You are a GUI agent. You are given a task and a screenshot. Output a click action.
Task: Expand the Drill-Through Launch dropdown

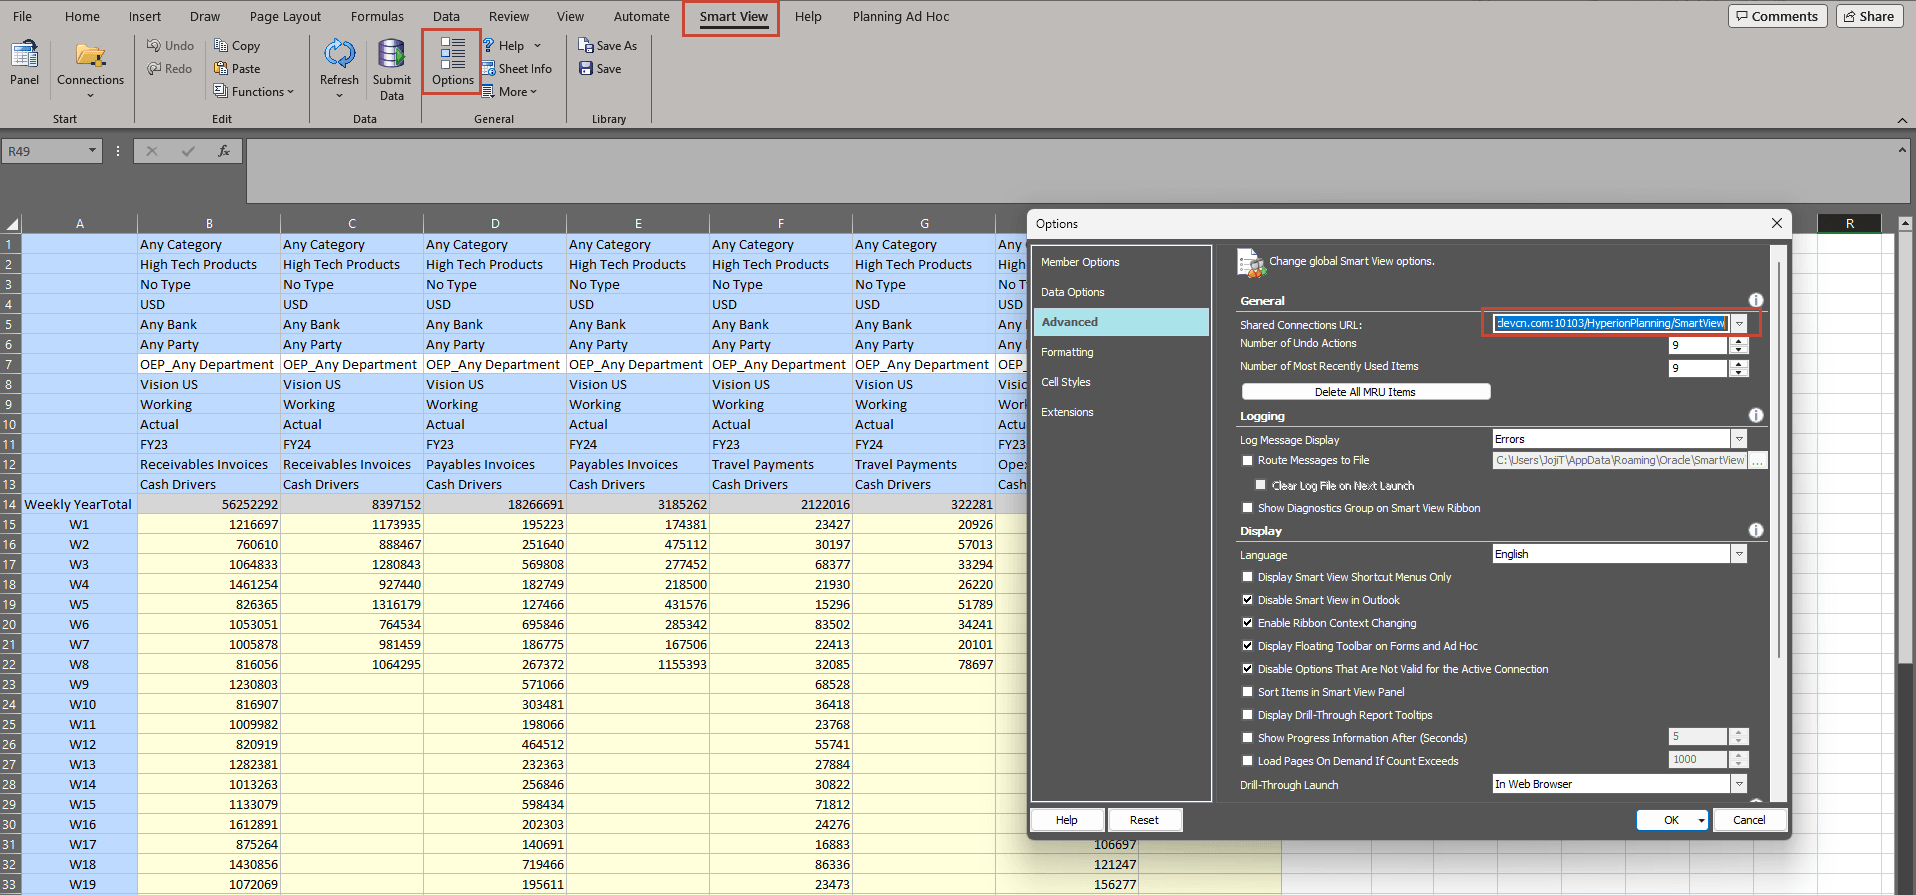(x=1739, y=784)
